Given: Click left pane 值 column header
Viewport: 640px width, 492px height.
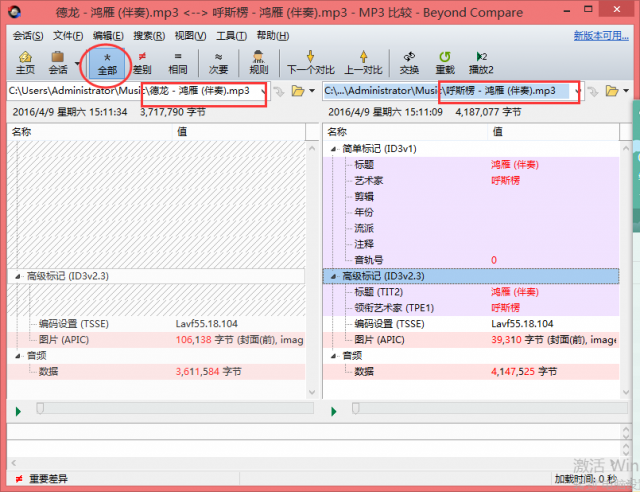Looking at the screenshot, I should click(x=239, y=132).
